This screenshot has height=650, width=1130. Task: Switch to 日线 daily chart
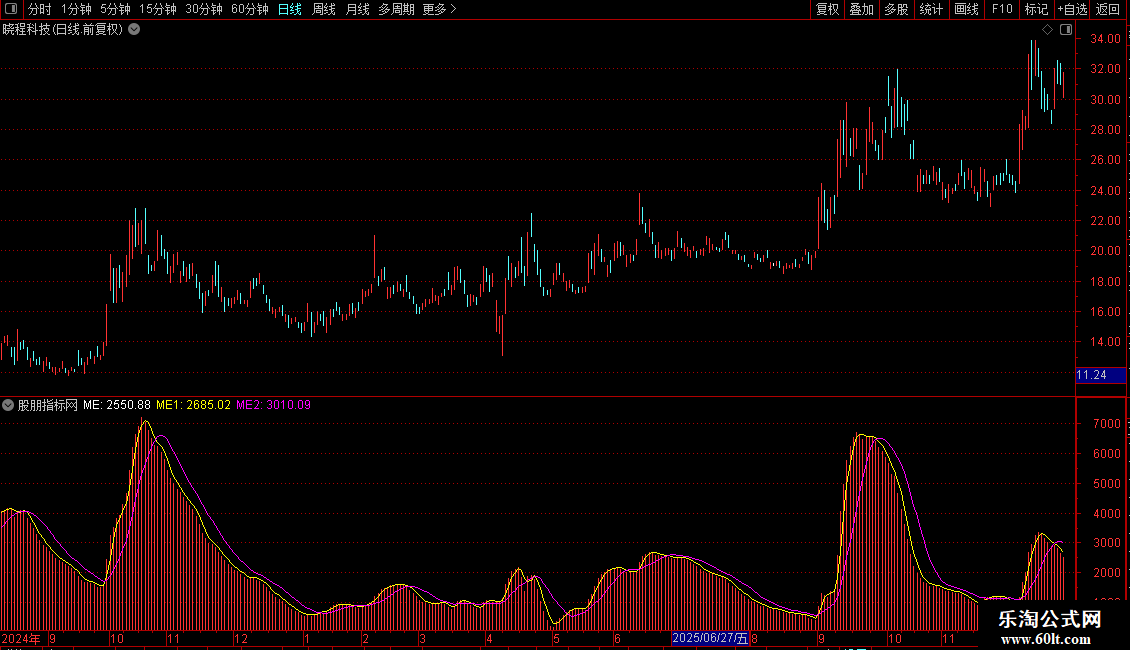290,9
